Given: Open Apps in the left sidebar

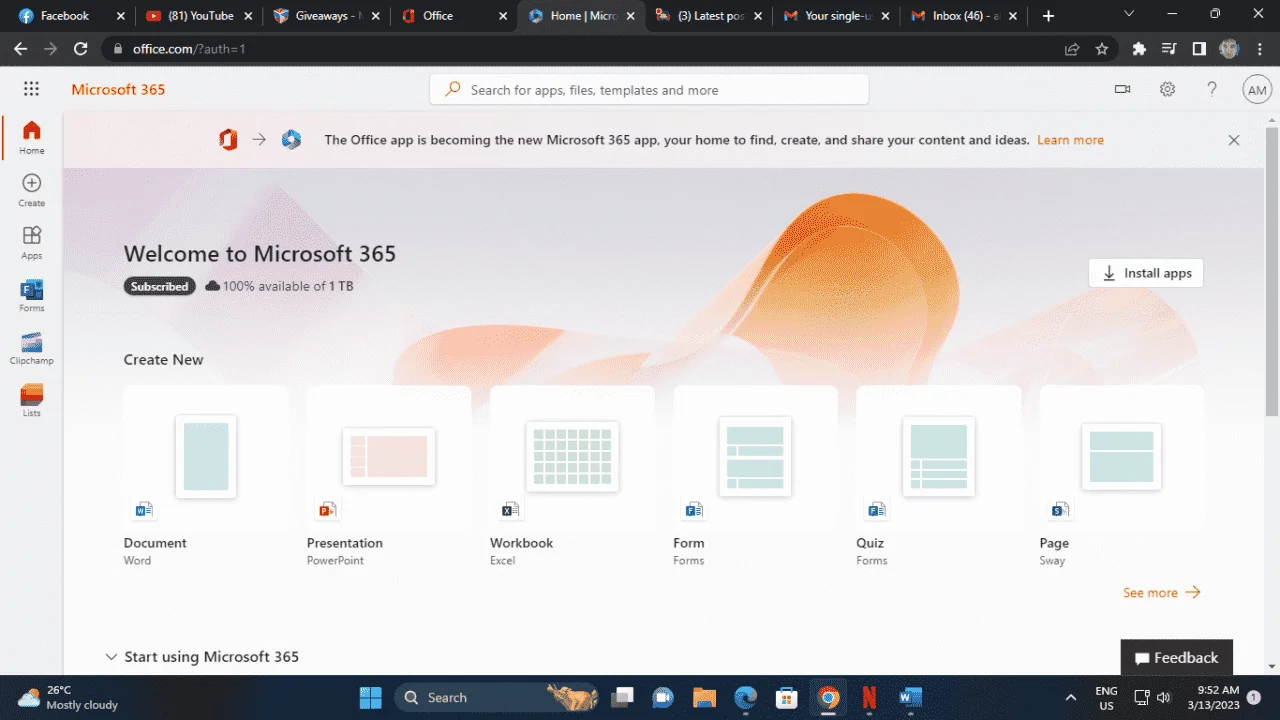Looking at the screenshot, I should (x=31, y=242).
